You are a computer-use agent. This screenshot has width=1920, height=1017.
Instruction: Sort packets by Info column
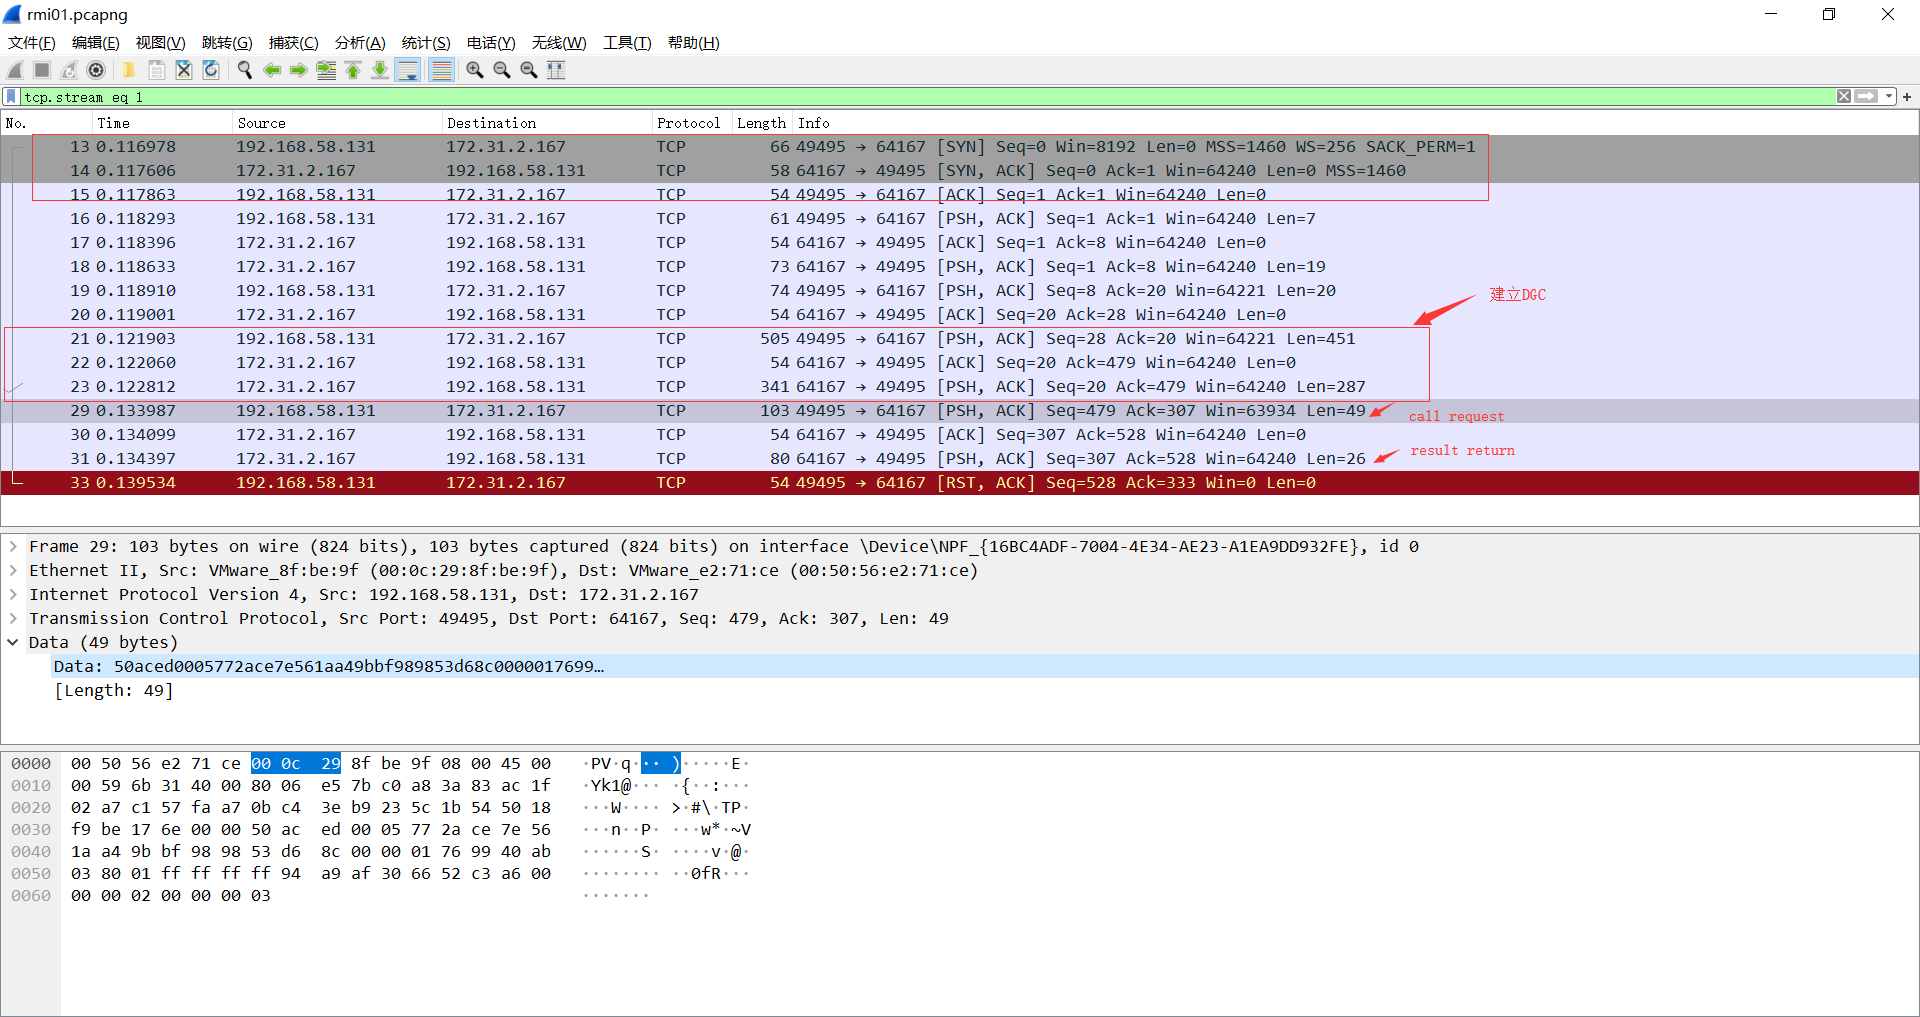pyautogui.click(x=1355, y=123)
